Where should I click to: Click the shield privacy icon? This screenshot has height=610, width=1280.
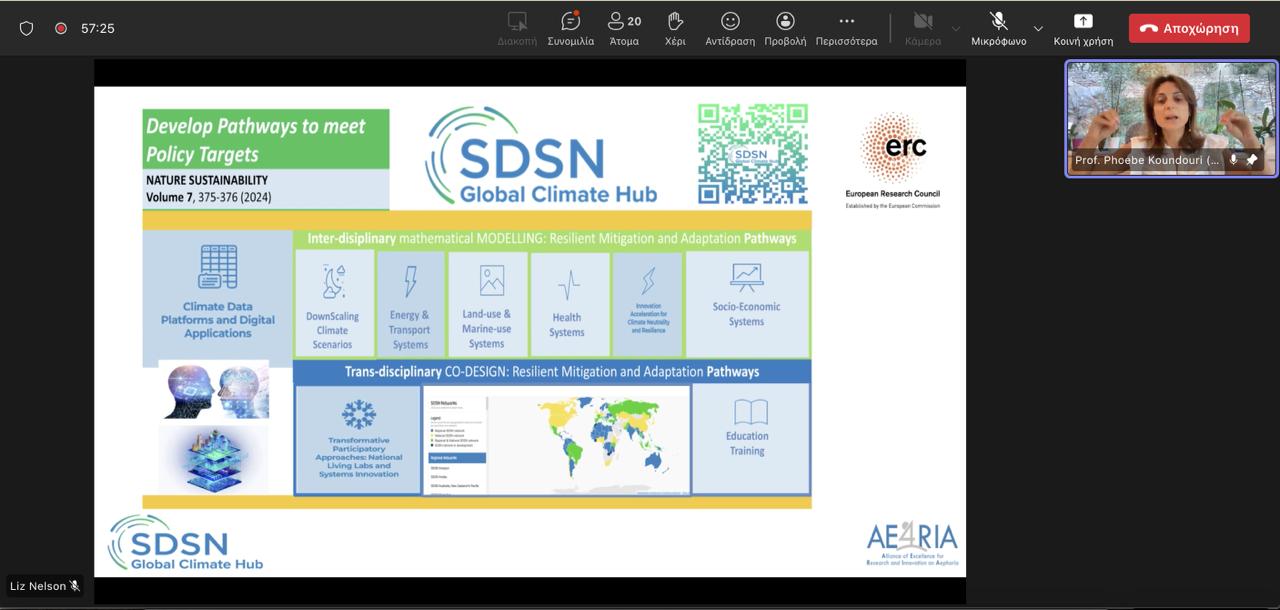[x=27, y=28]
